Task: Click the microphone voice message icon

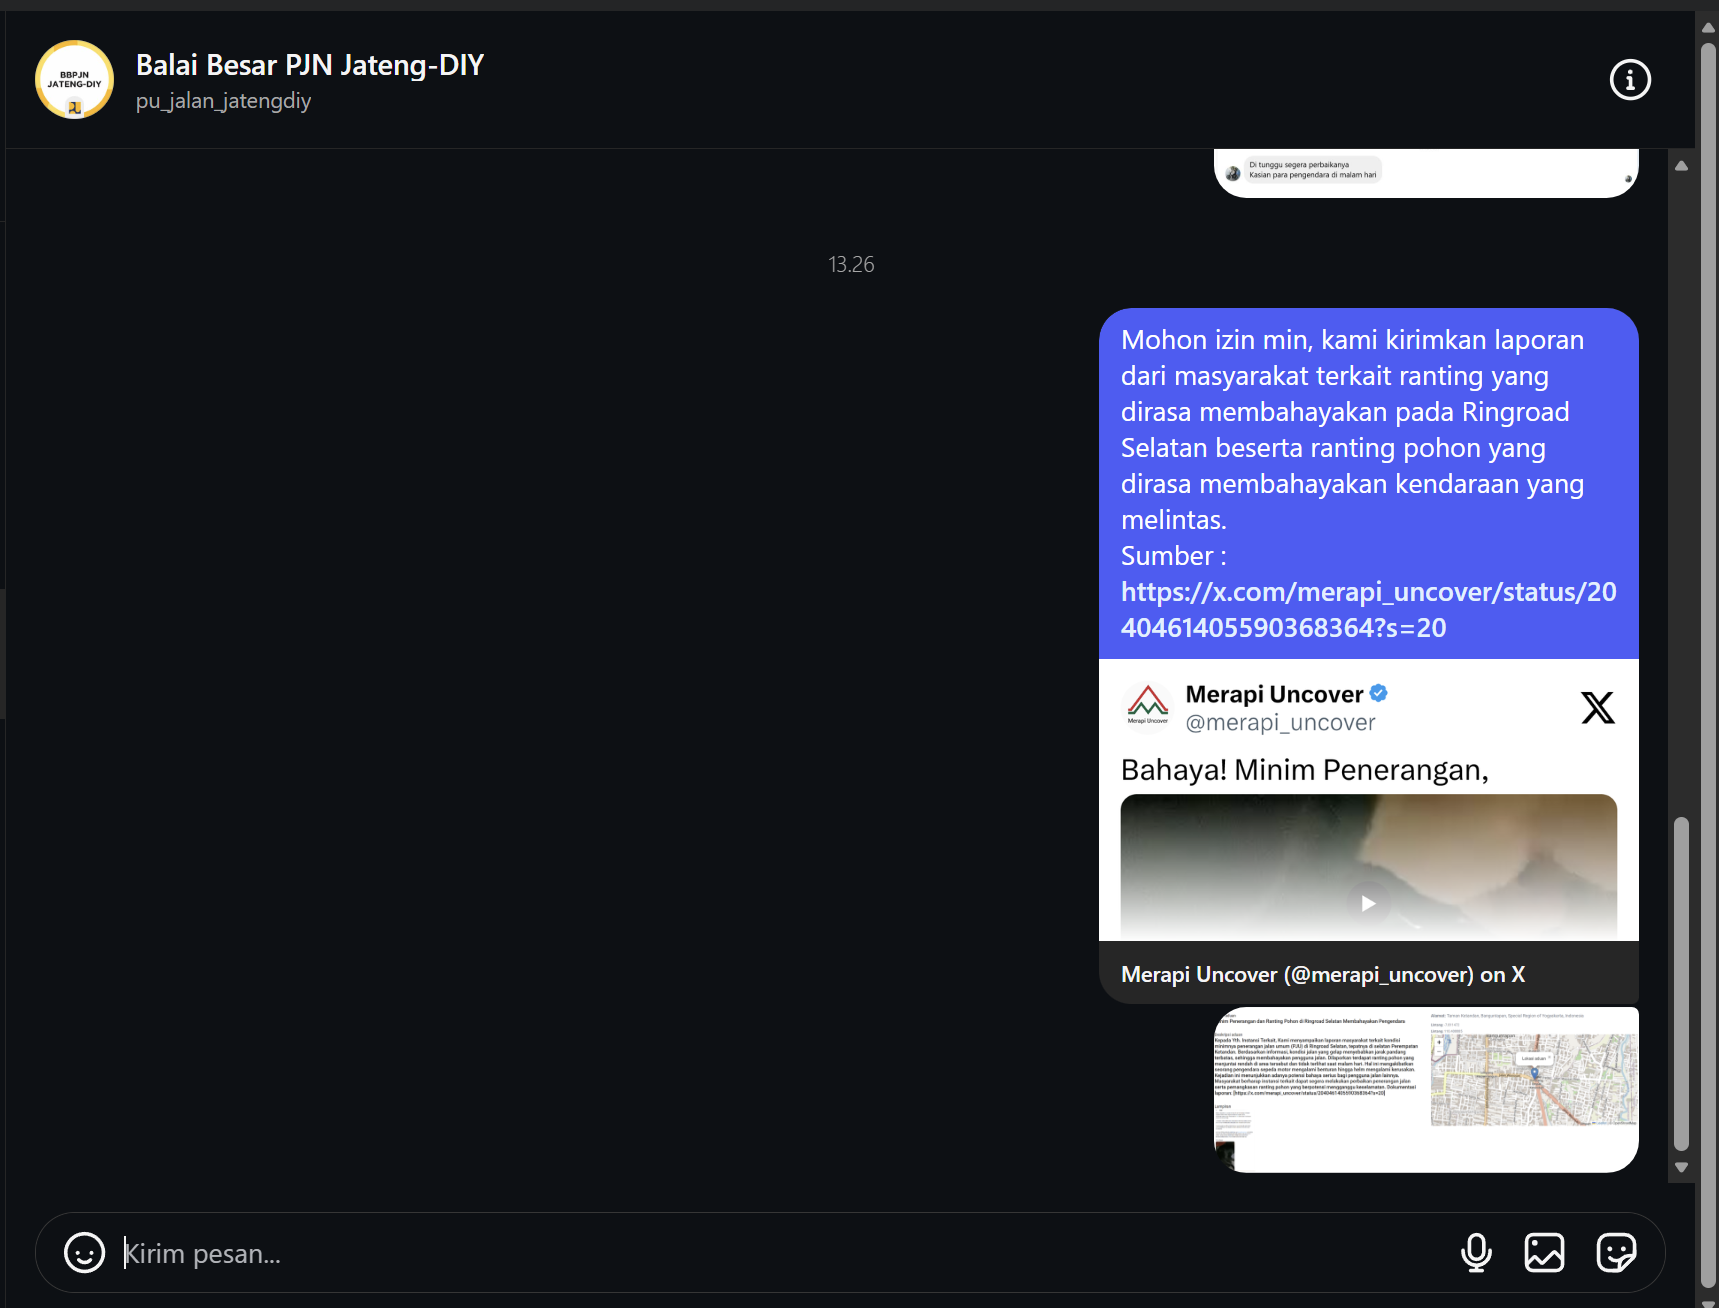Action: [1475, 1252]
